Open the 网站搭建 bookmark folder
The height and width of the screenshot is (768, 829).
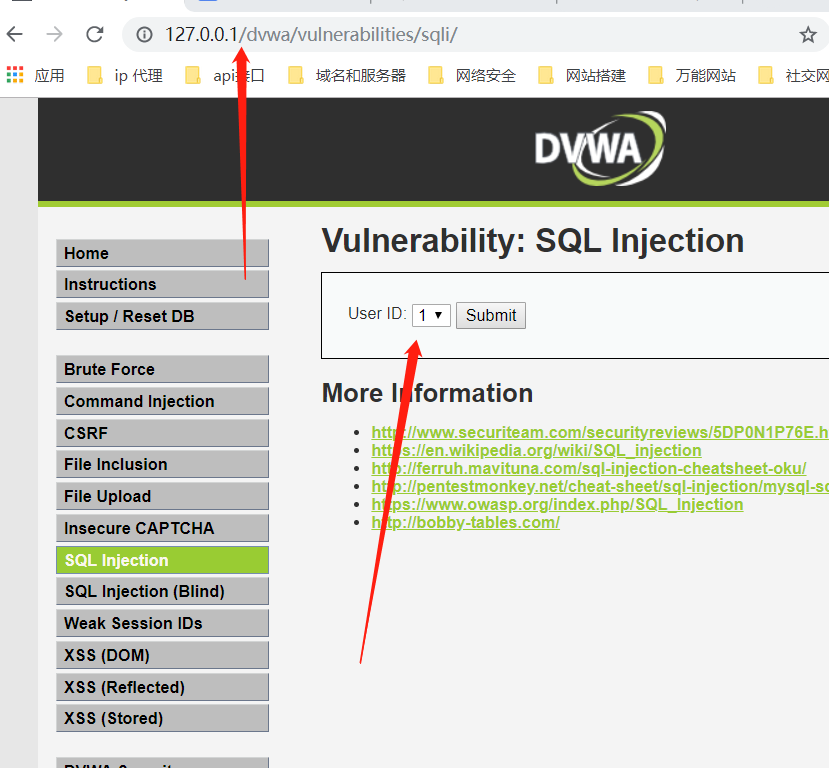pos(582,76)
